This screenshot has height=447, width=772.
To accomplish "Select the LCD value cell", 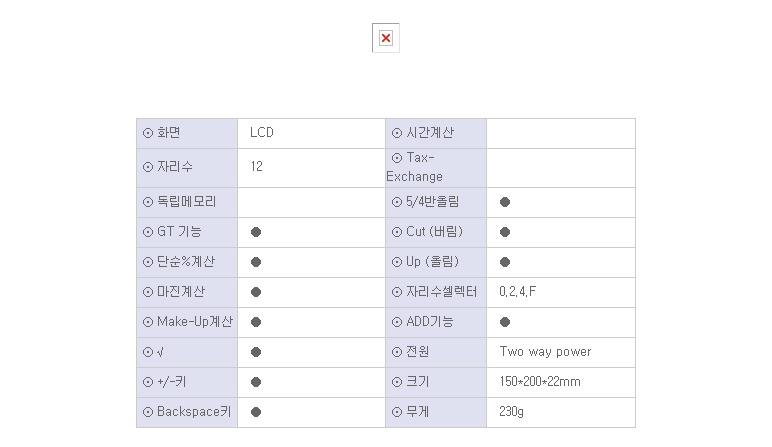I will pos(311,133).
